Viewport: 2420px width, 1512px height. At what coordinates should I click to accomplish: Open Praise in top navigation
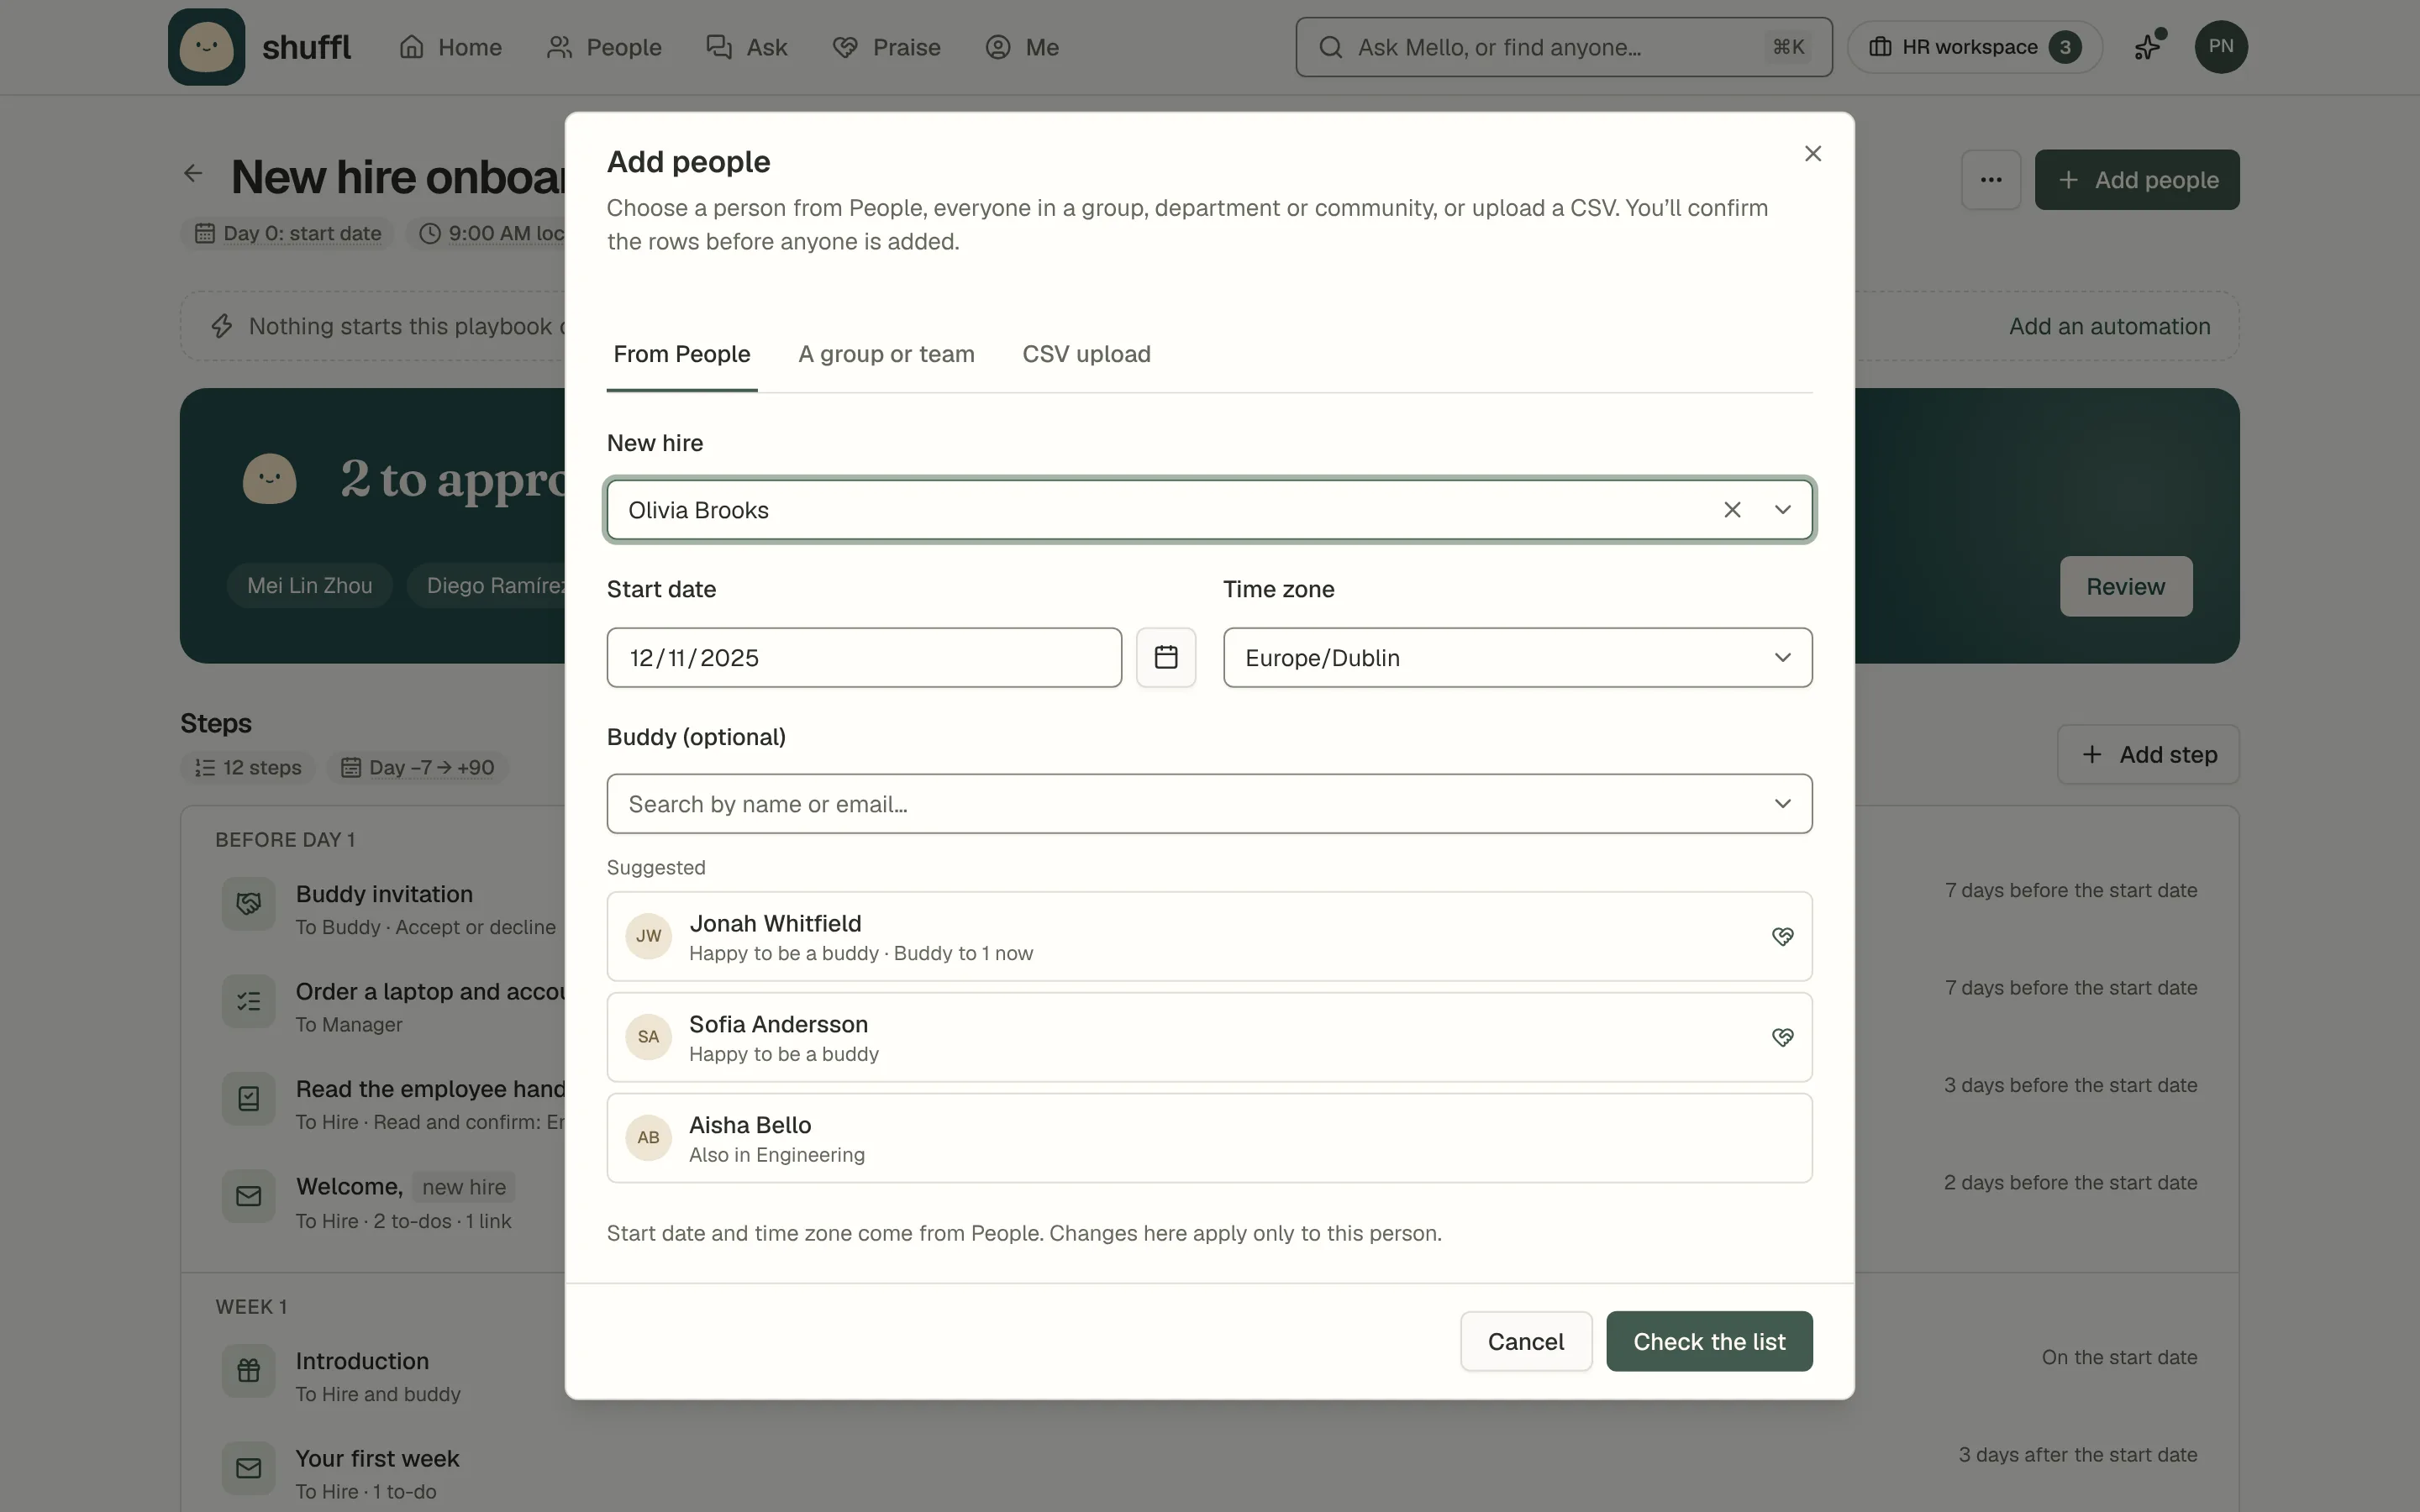[886, 47]
